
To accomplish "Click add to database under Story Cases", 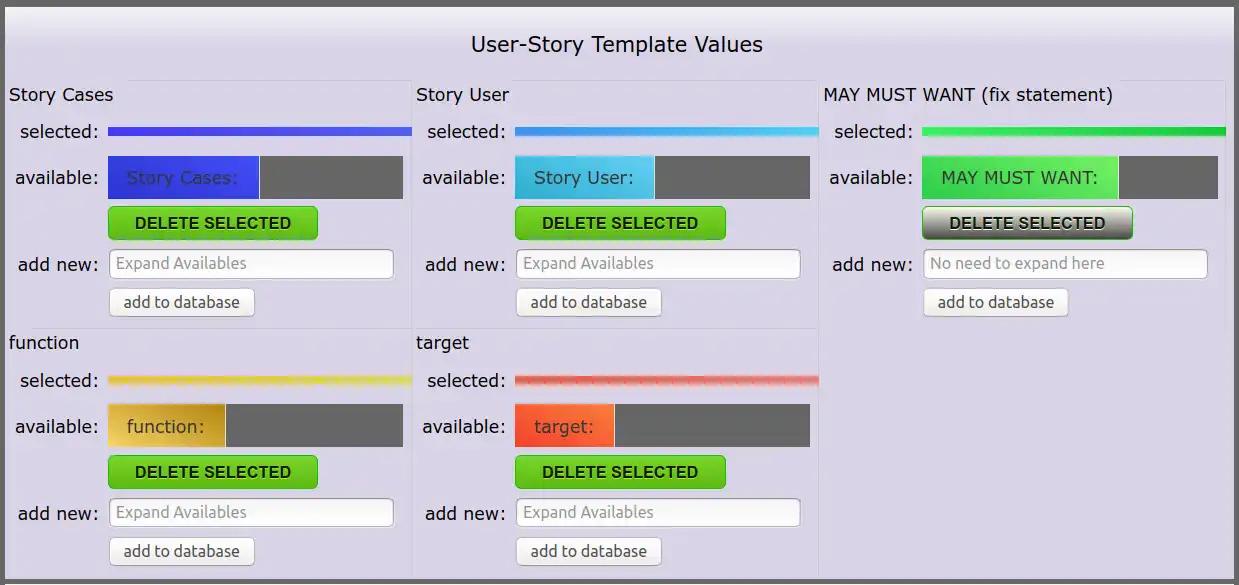I will [181, 302].
